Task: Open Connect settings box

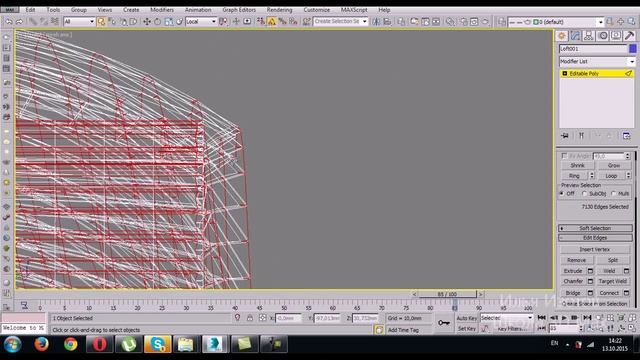Action: 627,293
